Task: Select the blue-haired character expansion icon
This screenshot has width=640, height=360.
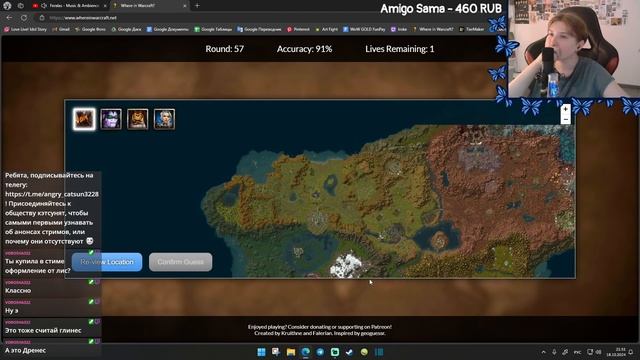Action: 164,119
